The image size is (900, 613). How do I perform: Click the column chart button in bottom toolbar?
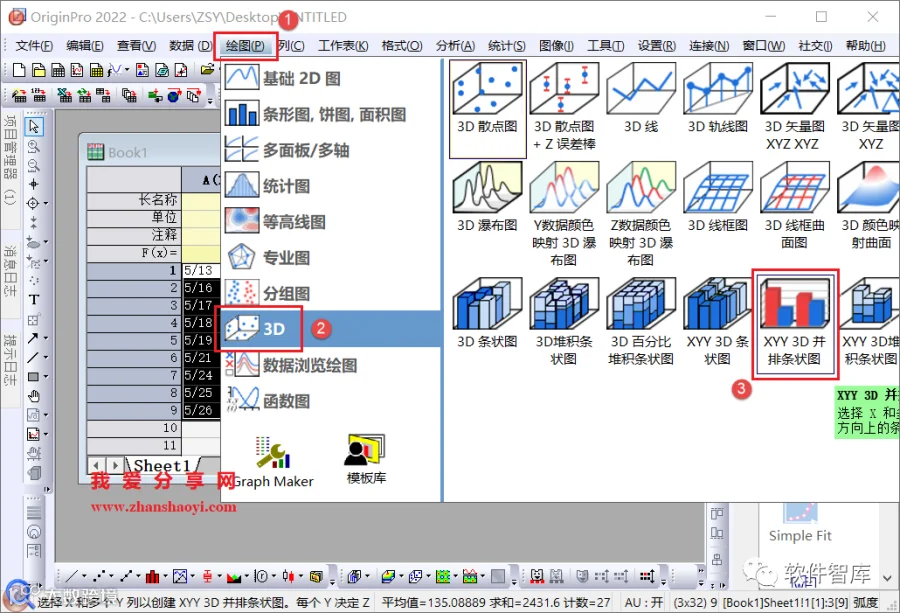(152, 576)
